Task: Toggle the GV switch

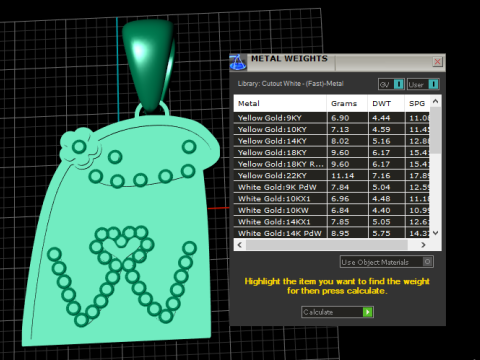Action: [x=391, y=84]
